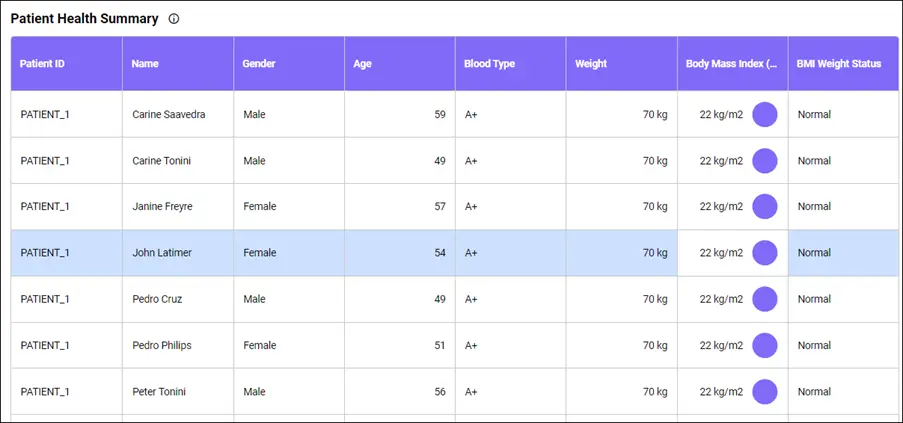Click the Gender cell in Janine Freyre's row
Image resolution: width=903 pixels, height=423 pixels.
click(x=289, y=207)
